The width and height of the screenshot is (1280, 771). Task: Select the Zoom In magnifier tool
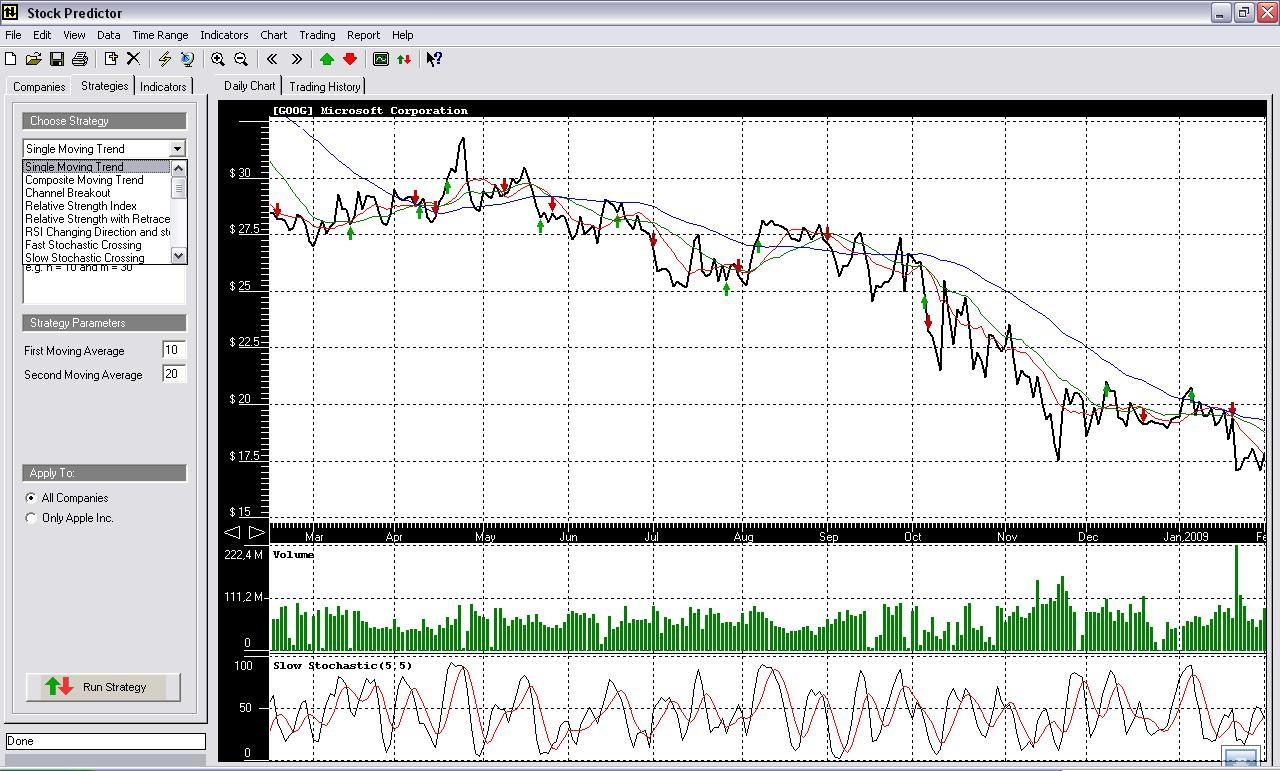(218, 59)
